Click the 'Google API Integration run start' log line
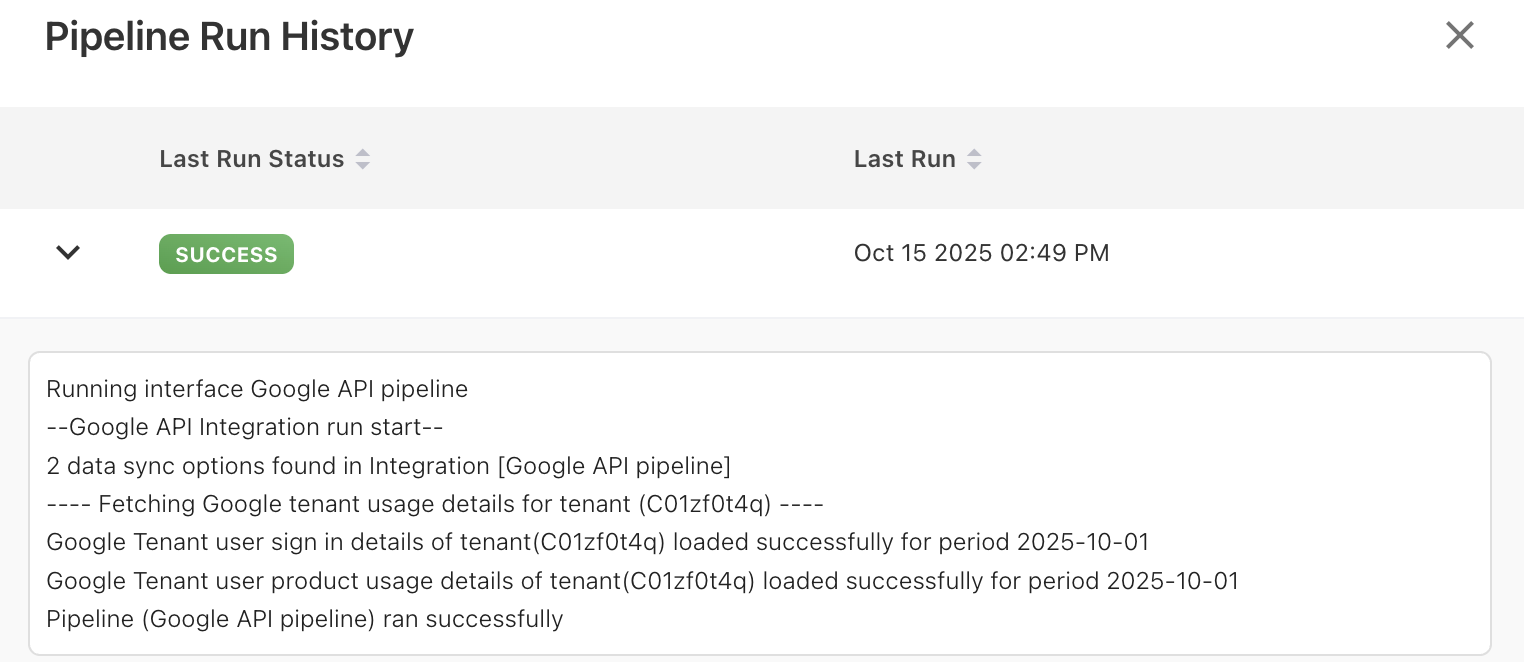The height and width of the screenshot is (662, 1524). pos(245,427)
